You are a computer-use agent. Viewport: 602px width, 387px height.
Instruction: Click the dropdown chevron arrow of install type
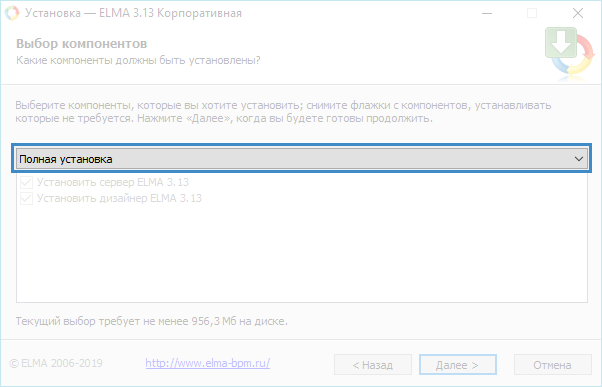coord(579,159)
